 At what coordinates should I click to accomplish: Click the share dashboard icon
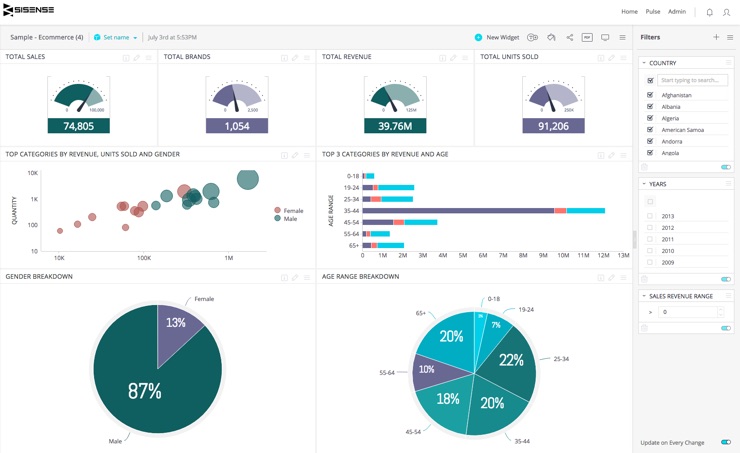coord(570,37)
